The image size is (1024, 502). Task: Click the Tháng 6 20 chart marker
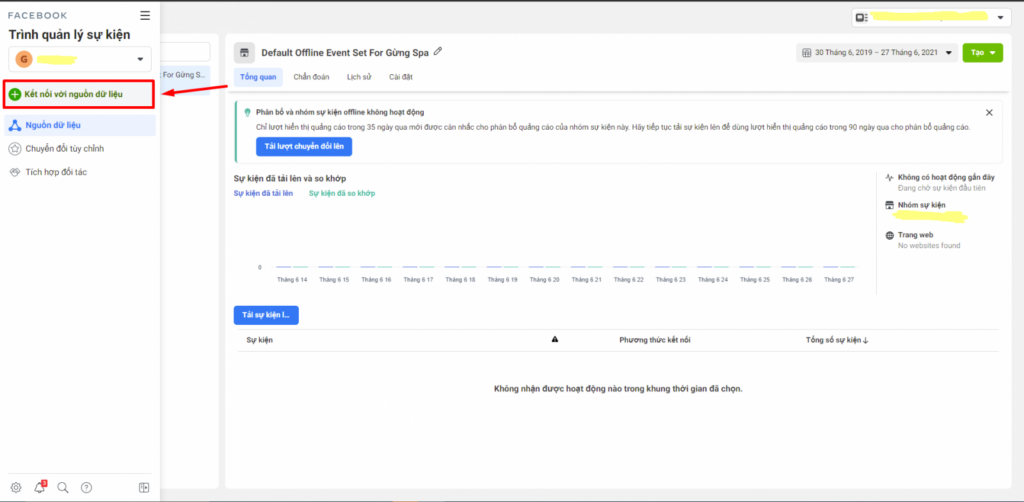545,267
